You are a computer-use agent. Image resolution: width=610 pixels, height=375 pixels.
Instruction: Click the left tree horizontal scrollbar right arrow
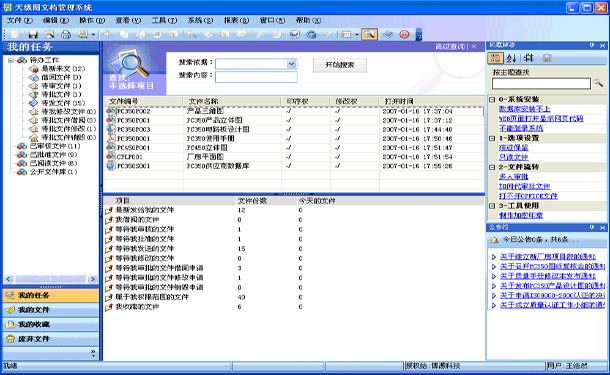click(92, 279)
